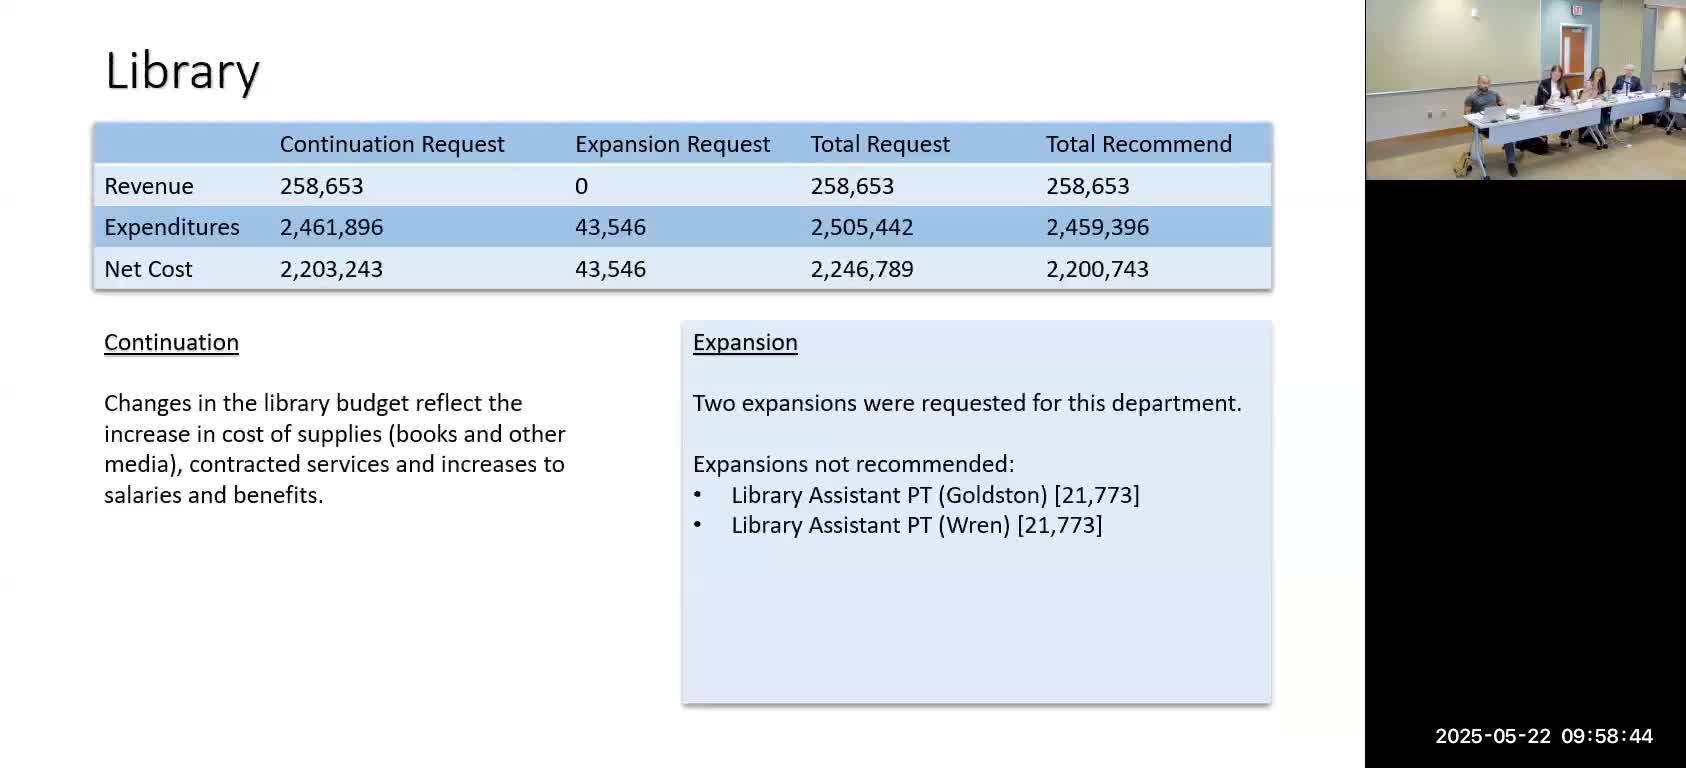Click the Total Recommend column header
1686x768 pixels.
click(x=1139, y=144)
